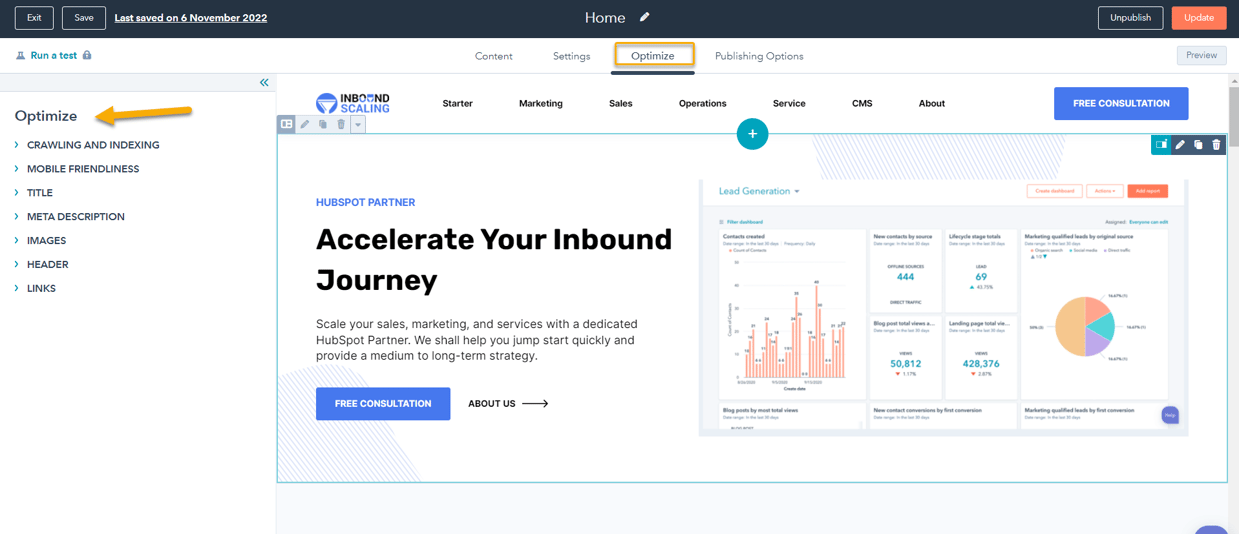The width and height of the screenshot is (1239, 534).
Task: Expand the Images optimization section
Action: coord(46,241)
